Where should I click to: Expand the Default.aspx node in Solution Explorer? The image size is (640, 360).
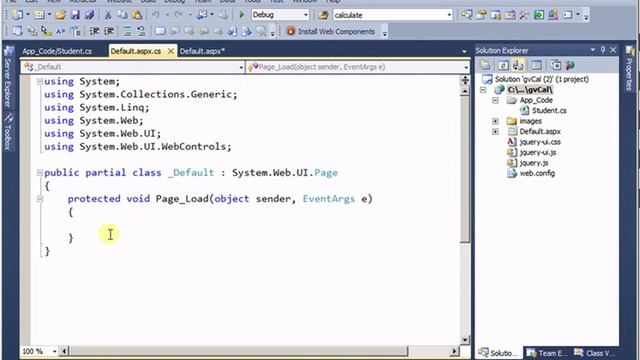point(495,131)
